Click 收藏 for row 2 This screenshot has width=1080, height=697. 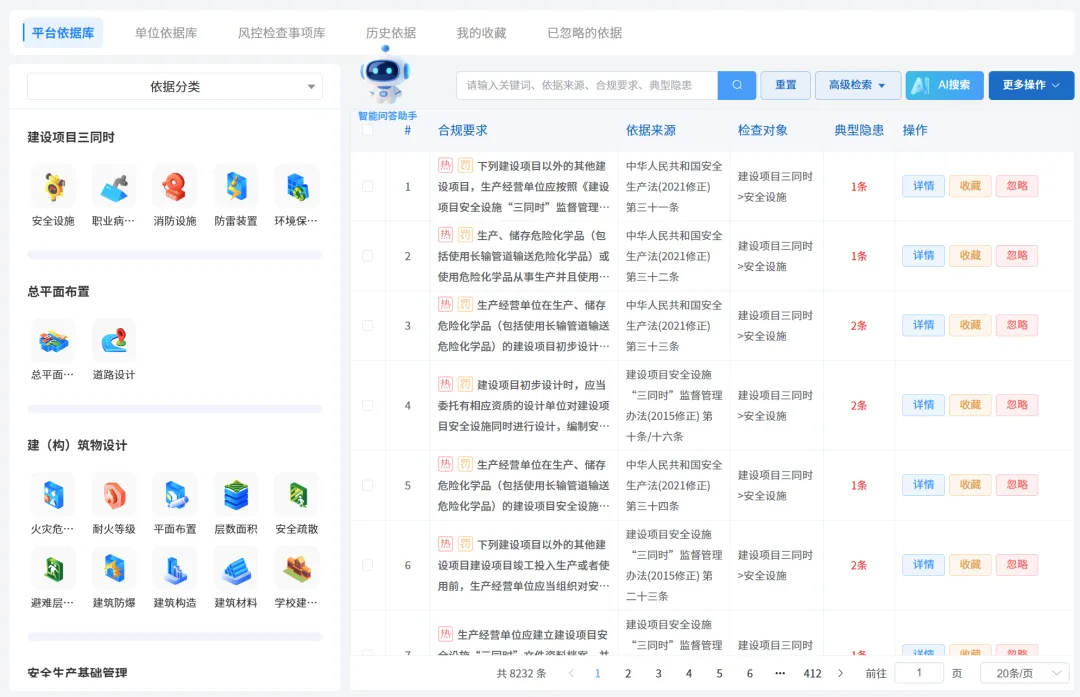[970, 256]
